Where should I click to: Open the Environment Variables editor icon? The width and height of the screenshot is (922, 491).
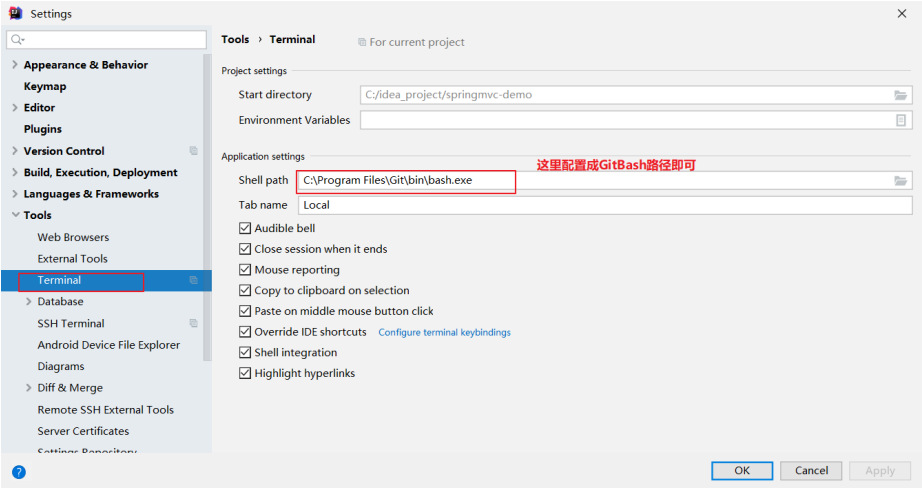point(901,120)
